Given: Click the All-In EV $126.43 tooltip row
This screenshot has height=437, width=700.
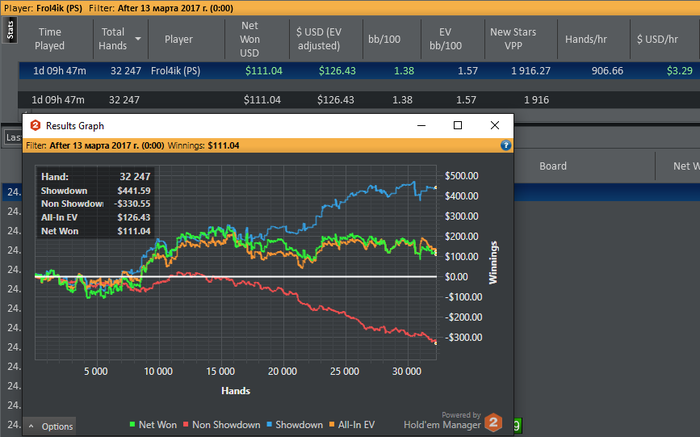Looking at the screenshot, I should 96,217.
